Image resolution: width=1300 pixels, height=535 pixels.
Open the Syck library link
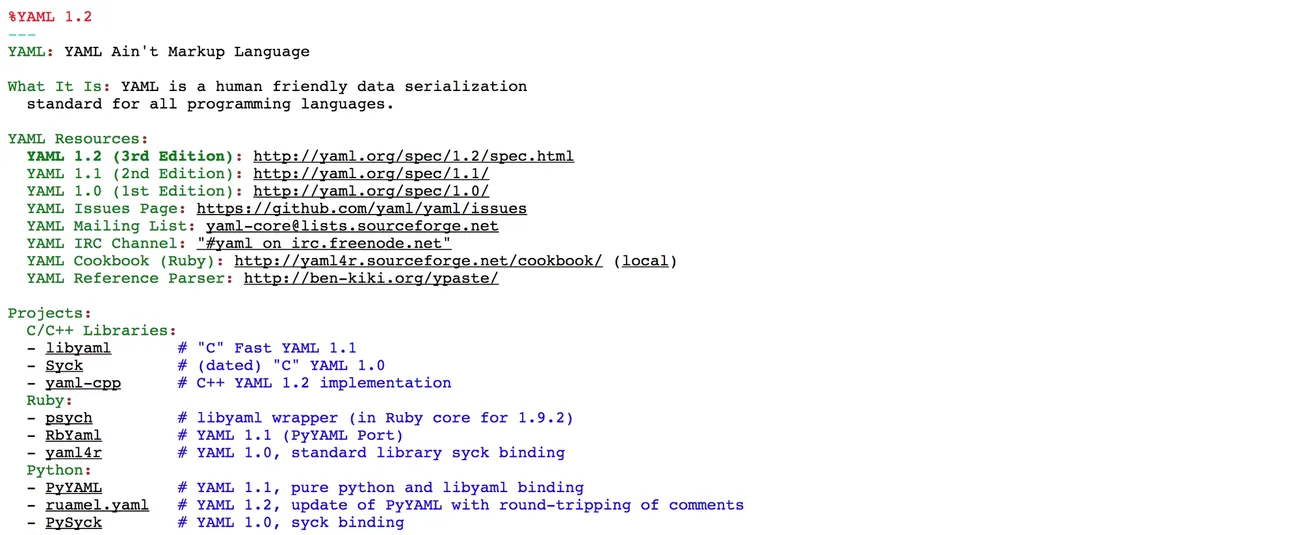[x=64, y=366]
